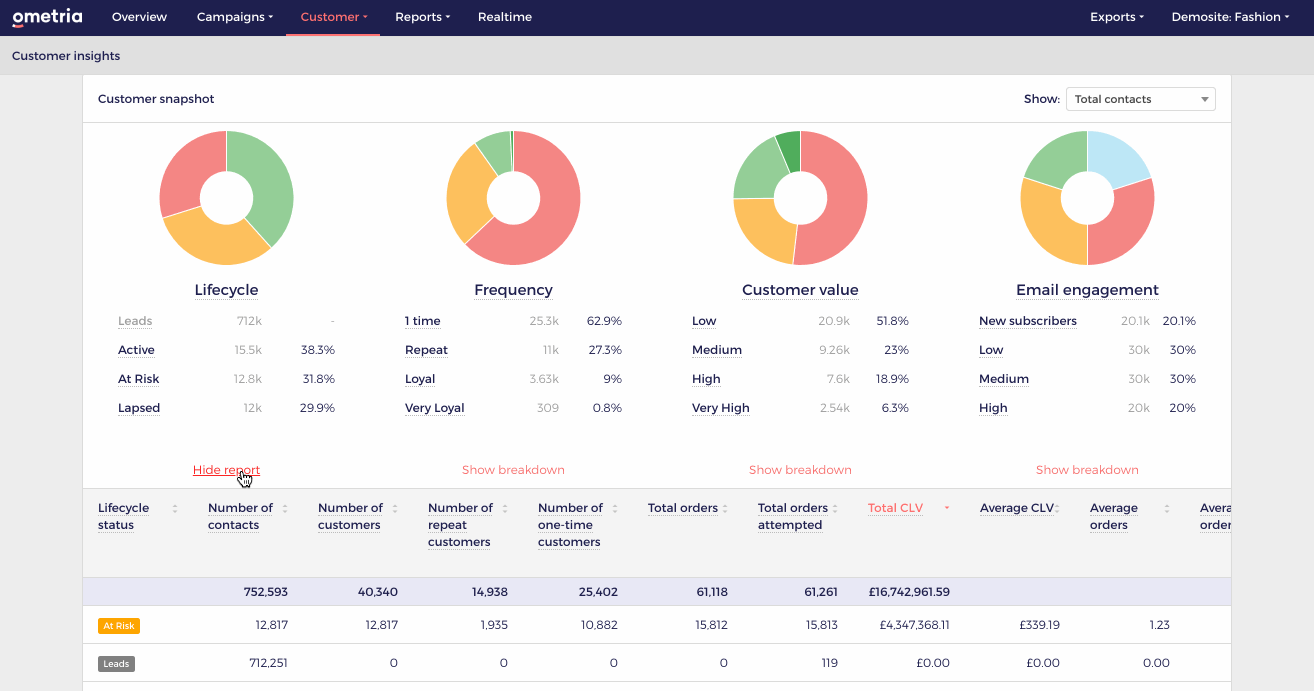Click the Hide report link
The height and width of the screenshot is (691, 1314).
[226, 469]
